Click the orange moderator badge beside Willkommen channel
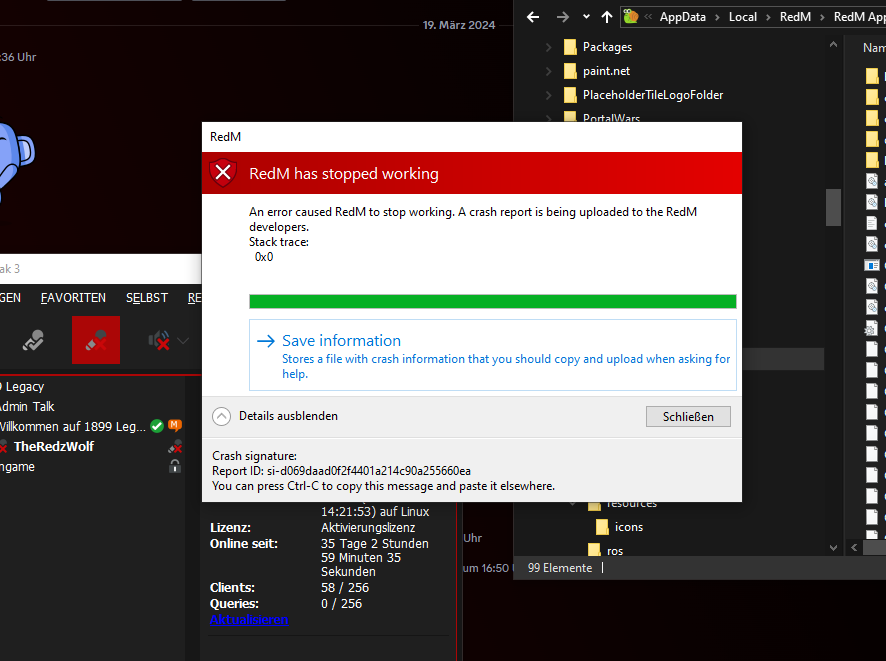 pos(175,426)
